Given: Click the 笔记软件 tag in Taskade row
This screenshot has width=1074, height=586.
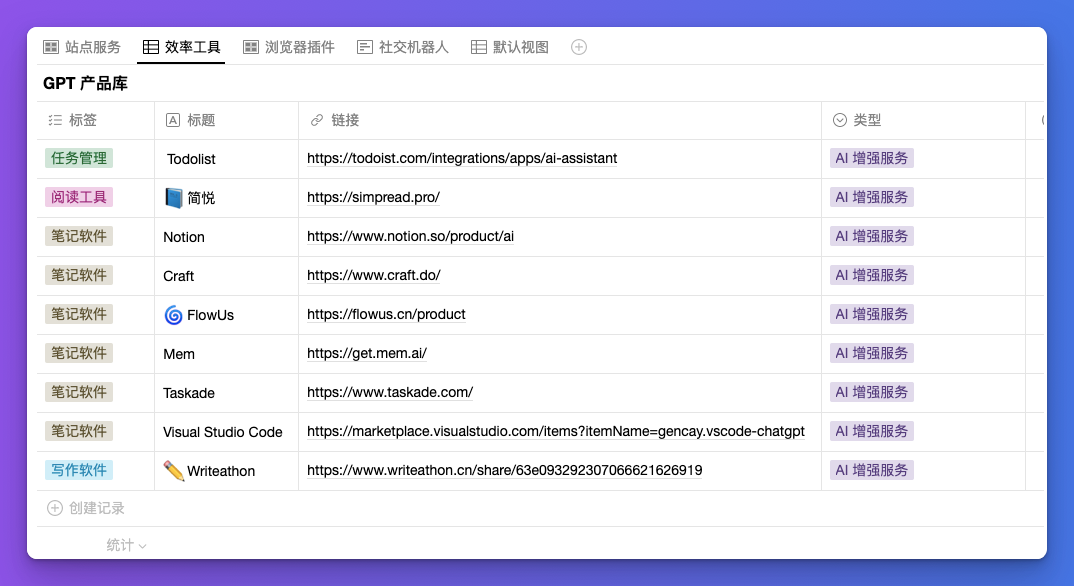Looking at the screenshot, I should [x=79, y=392].
